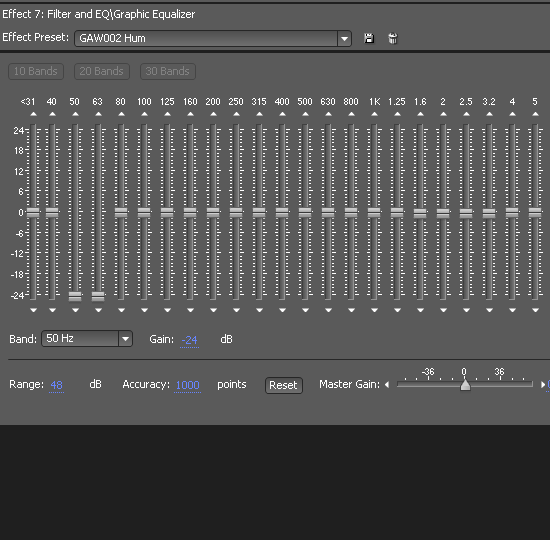
Task: Open the Effect Preset dropdown
Action: coord(344,38)
